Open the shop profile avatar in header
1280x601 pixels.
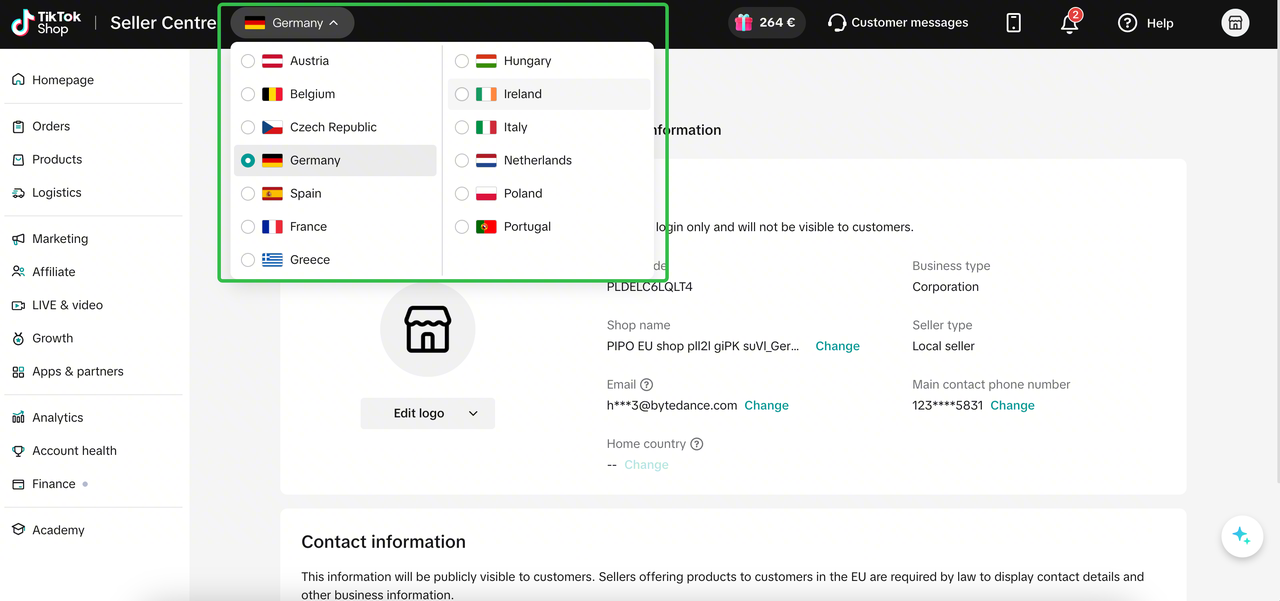(1235, 23)
